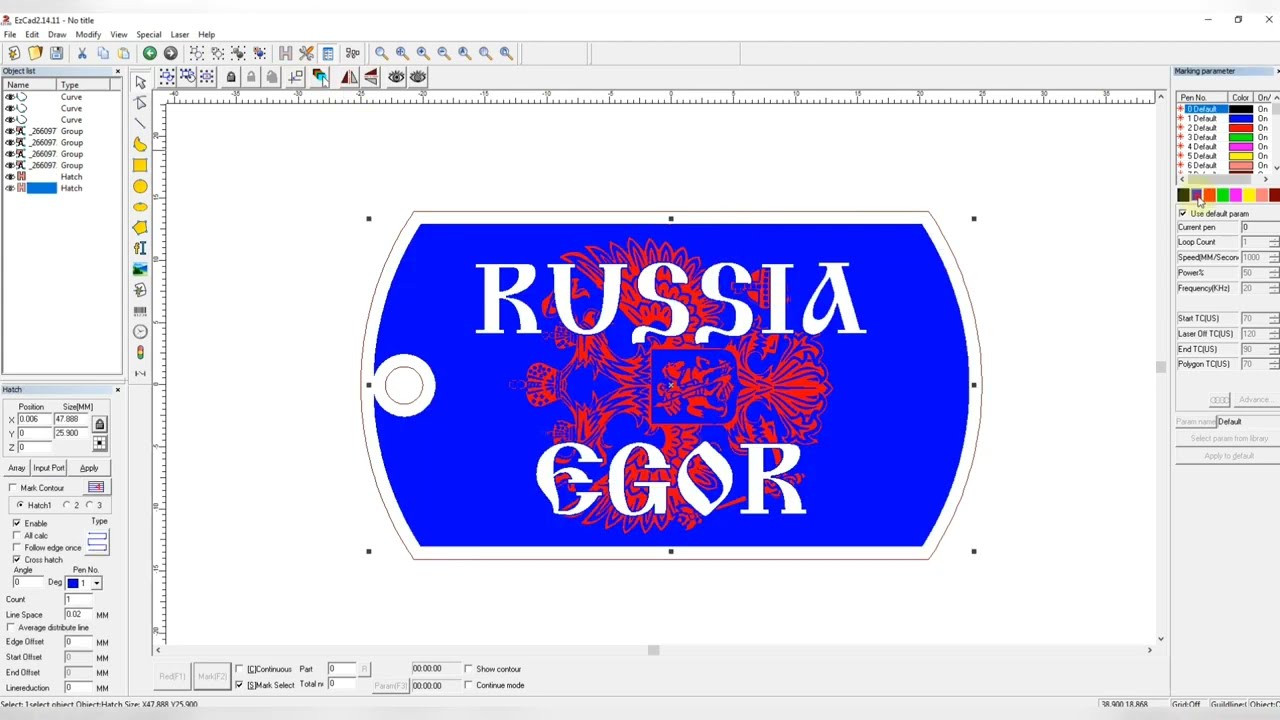Click the Save diskette icon

click(x=56, y=53)
